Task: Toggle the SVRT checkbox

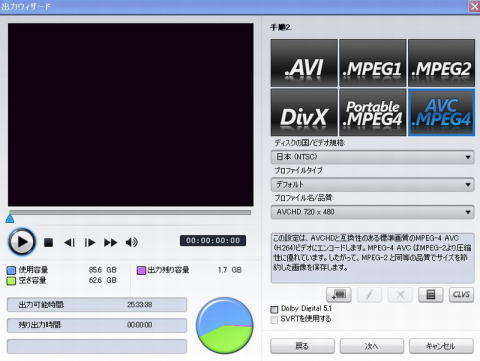Action: point(274,320)
